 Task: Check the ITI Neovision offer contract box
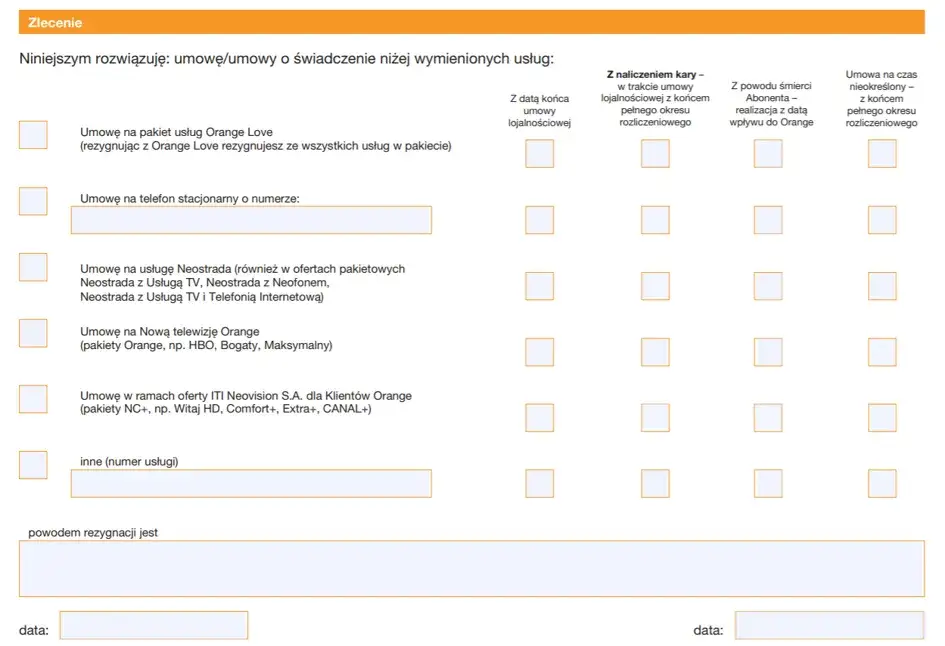tap(33, 399)
